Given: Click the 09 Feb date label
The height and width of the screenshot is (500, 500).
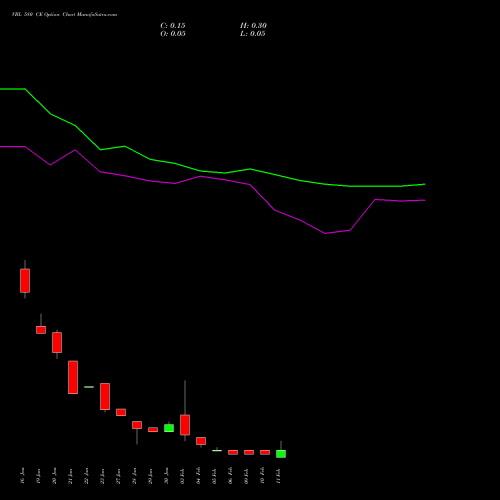Looking at the screenshot, I should click(x=246, y=476).
